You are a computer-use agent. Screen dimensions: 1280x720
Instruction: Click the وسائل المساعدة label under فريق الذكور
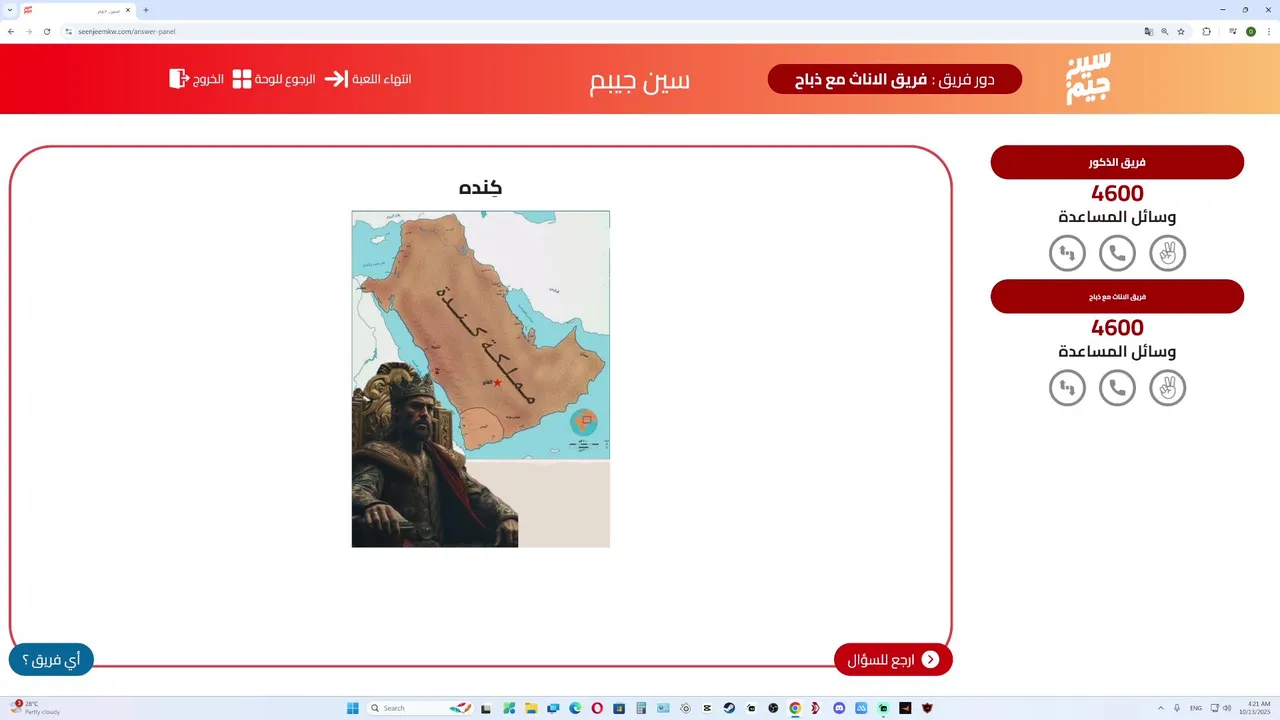1117,217
